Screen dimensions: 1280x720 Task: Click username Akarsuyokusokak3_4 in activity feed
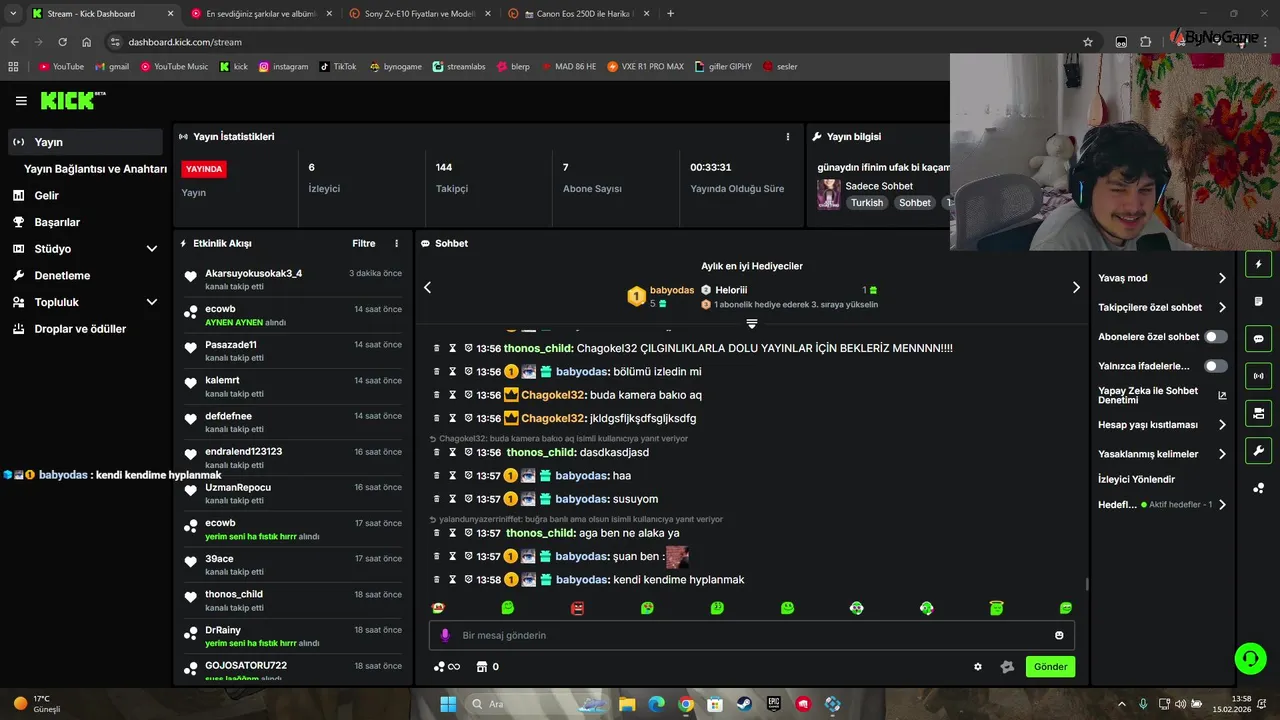(253, 273)
